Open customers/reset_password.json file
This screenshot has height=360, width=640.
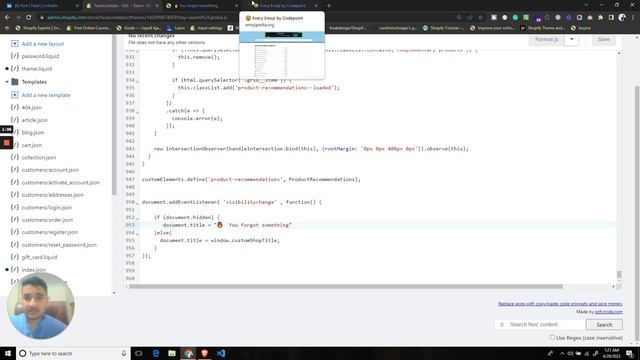[59, 245]
